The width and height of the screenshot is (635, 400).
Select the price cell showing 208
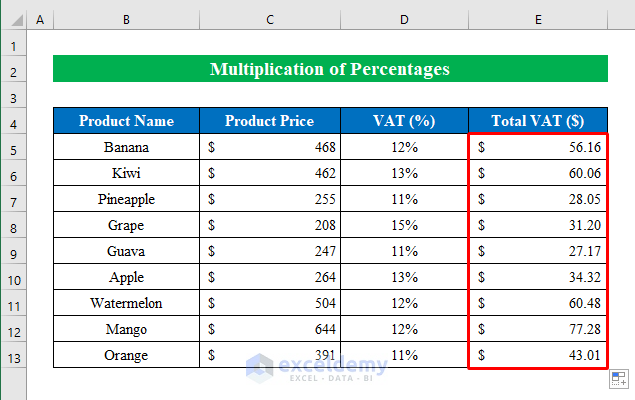coord(270,225)
